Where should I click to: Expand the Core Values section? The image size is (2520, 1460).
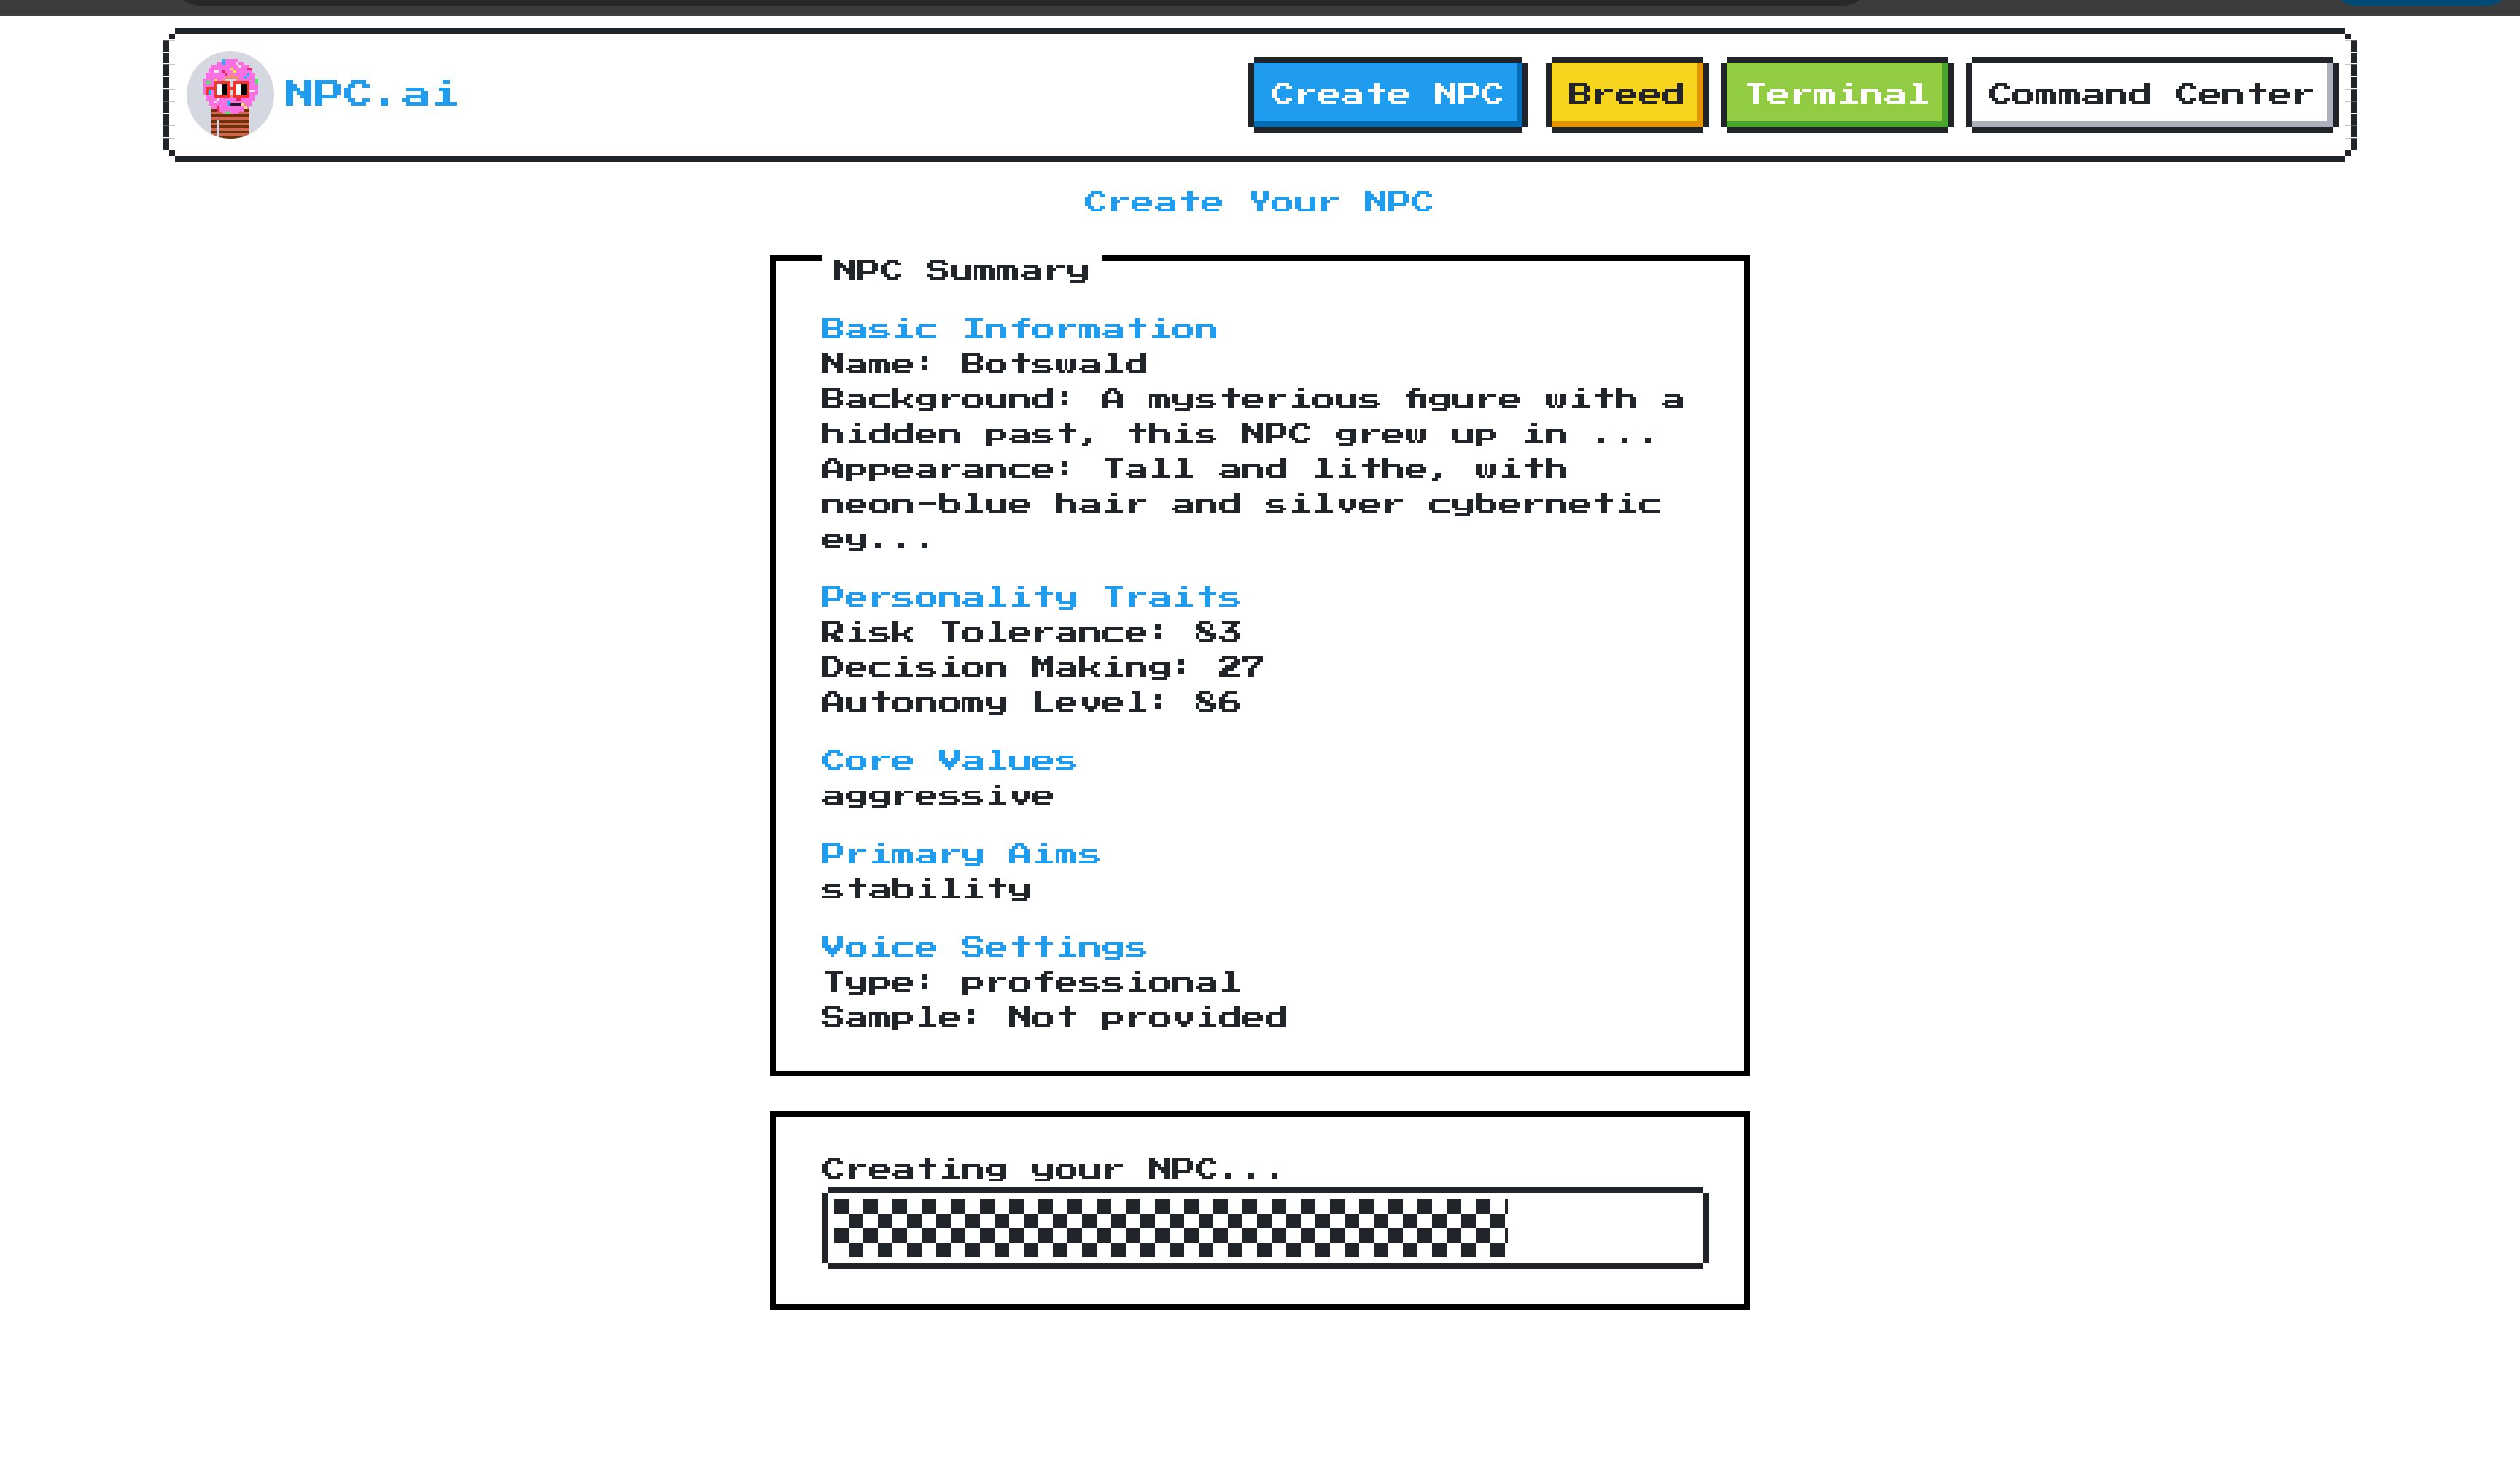(x=947, y=760)
